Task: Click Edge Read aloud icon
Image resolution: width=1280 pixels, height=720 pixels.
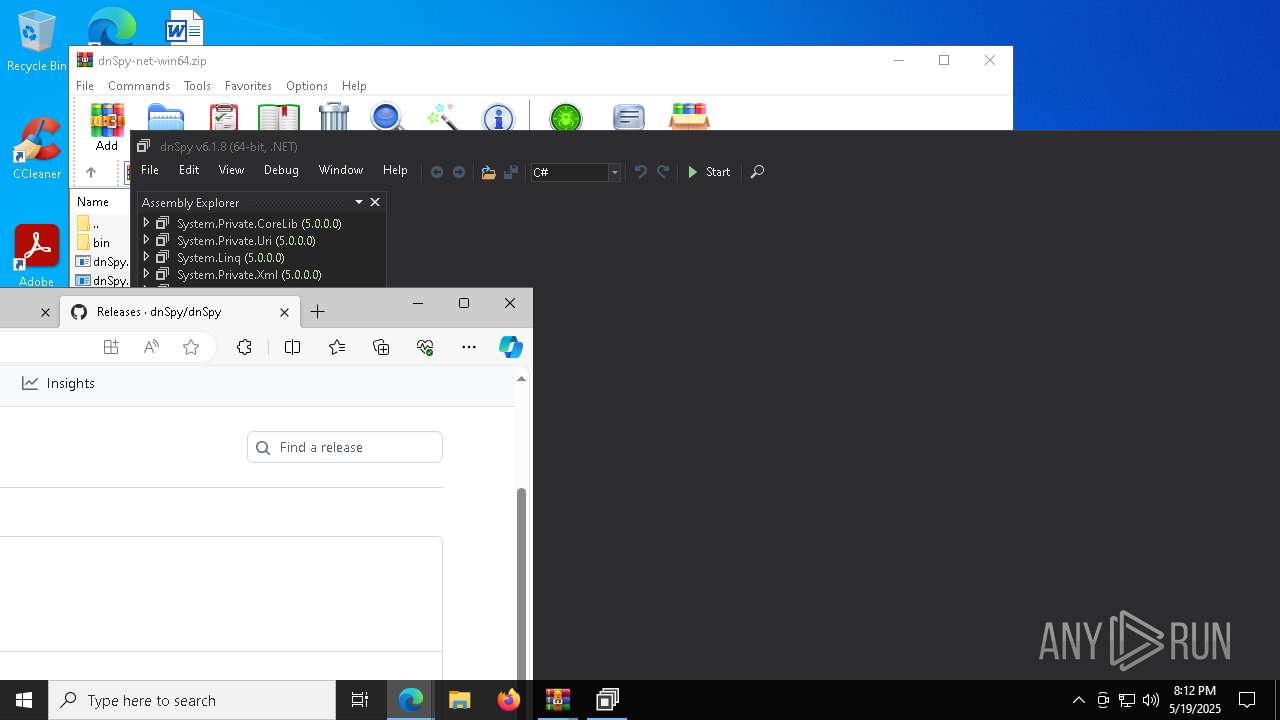Action: (151, 347)
